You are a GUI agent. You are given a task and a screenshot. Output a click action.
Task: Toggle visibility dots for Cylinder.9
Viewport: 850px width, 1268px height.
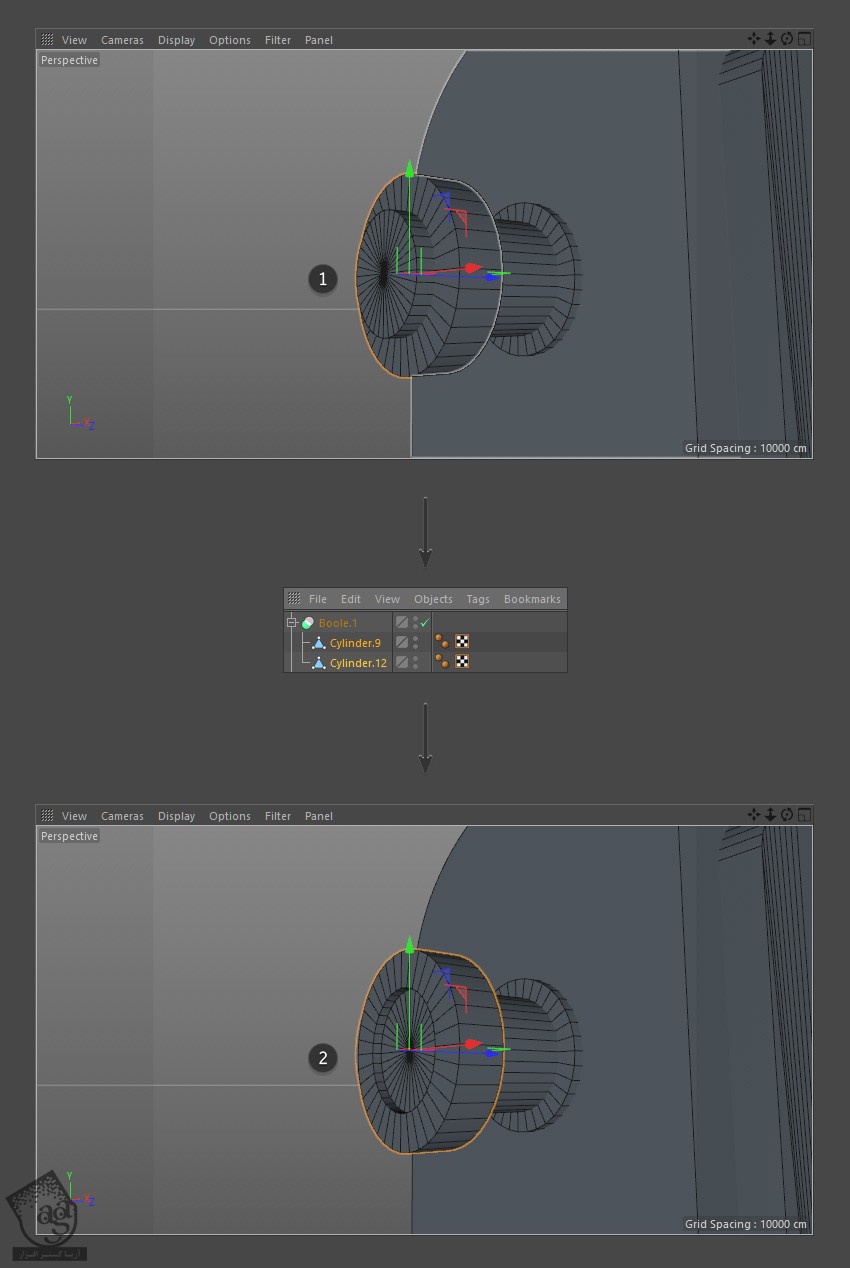(415, 642)
